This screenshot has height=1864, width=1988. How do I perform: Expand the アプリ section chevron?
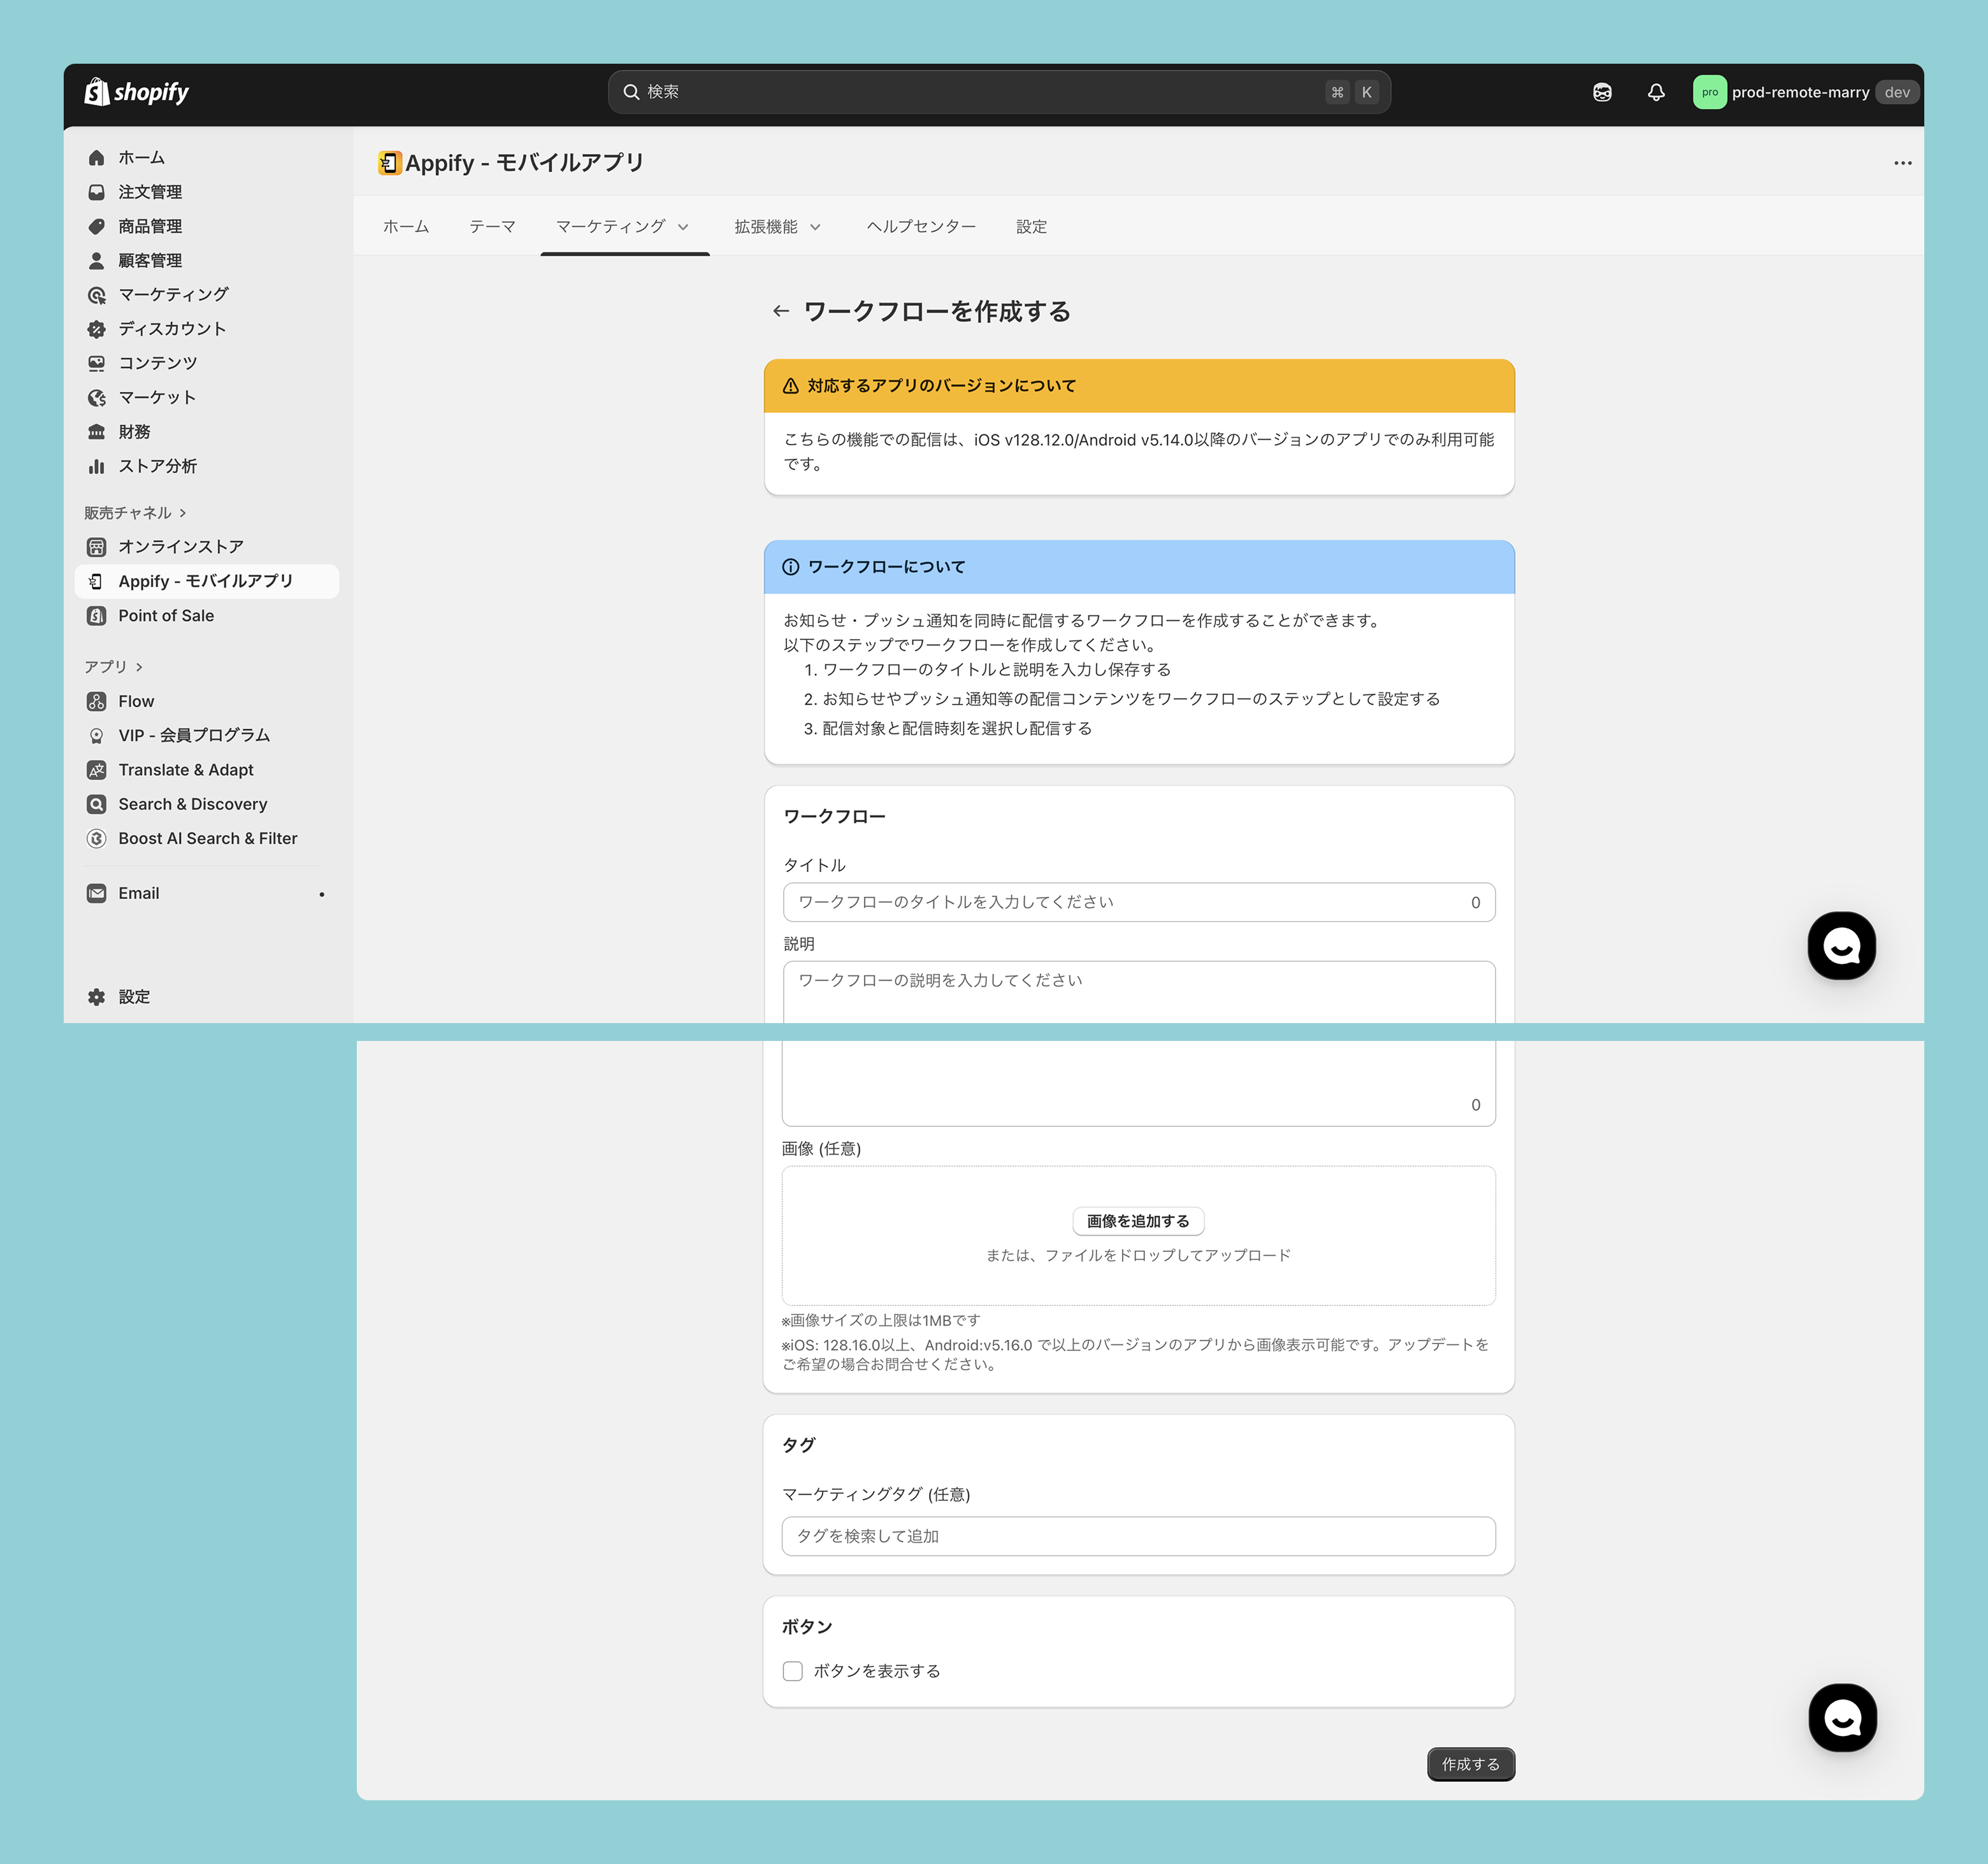pyautogui.click(x=139, y=667)
